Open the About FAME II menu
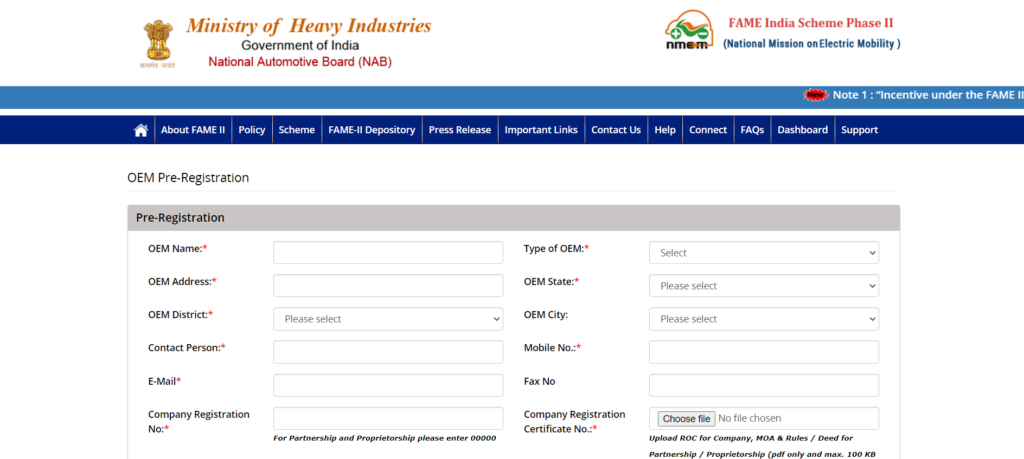 coord(193,130)
